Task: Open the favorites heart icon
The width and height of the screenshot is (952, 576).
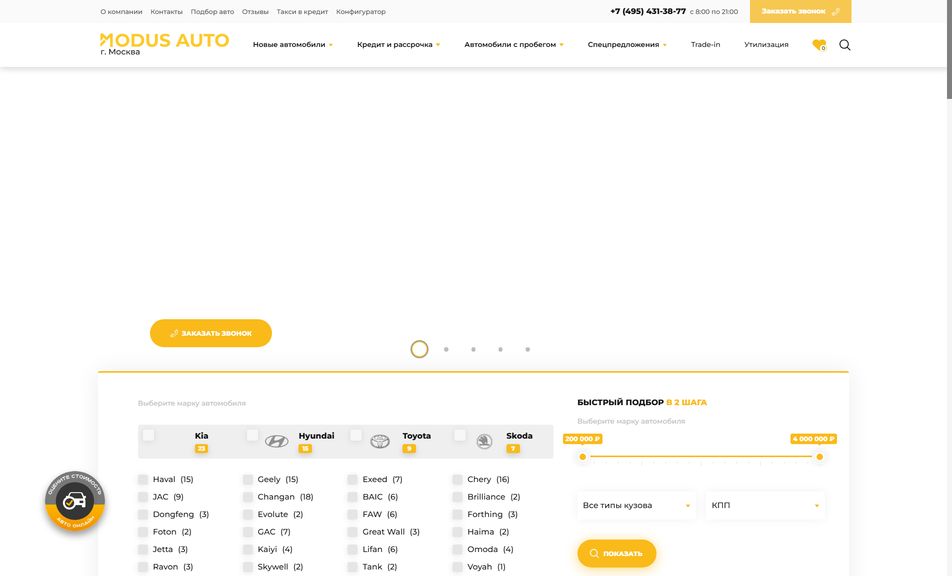Action: [x=819, y=45]
